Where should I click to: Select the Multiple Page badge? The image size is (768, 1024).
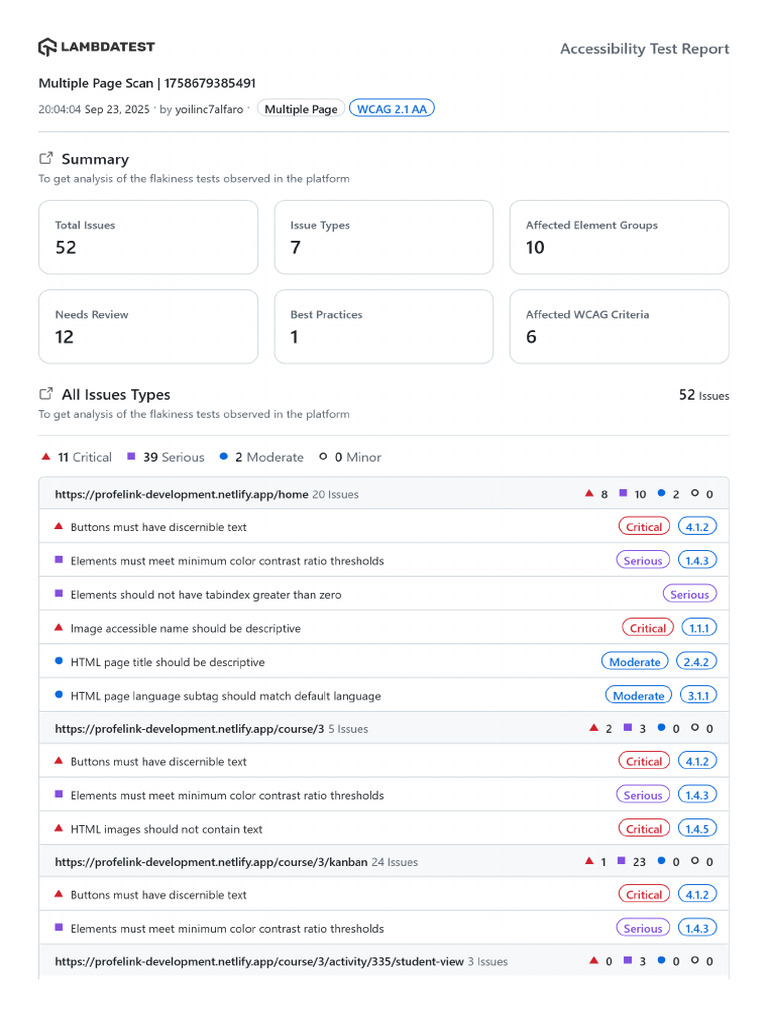click(301, 109)
